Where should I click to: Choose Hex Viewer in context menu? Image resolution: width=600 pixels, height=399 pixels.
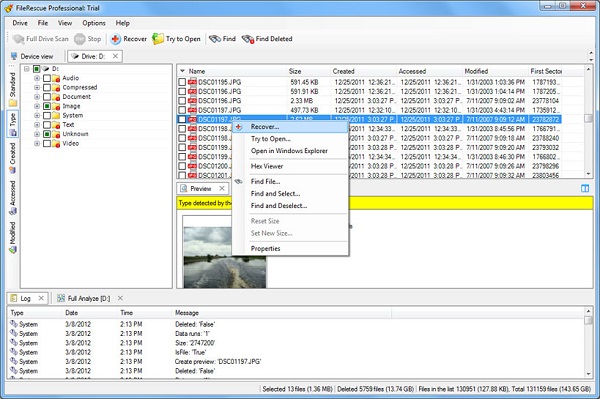pos(290,166)
